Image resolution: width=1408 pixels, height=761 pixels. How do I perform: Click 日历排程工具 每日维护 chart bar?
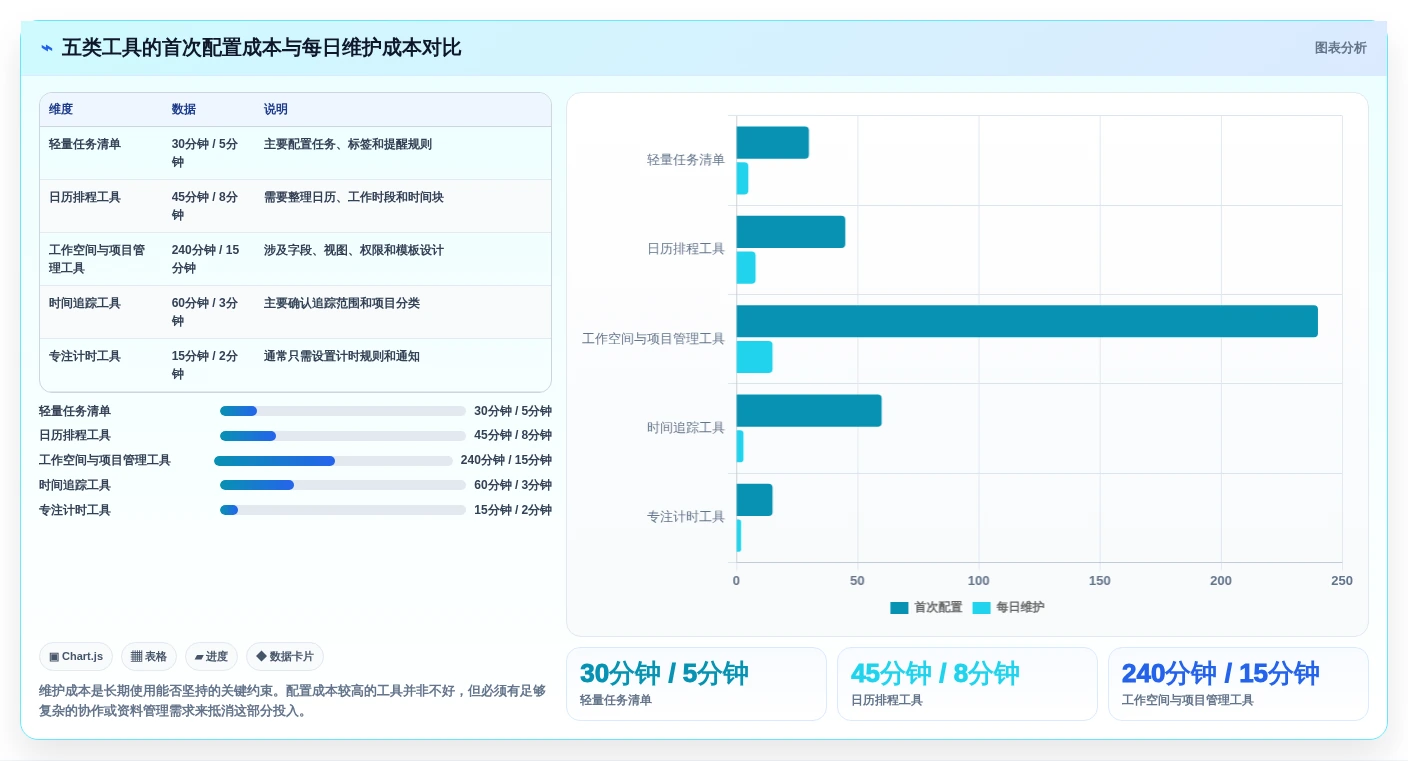click(x=746, y=268)
